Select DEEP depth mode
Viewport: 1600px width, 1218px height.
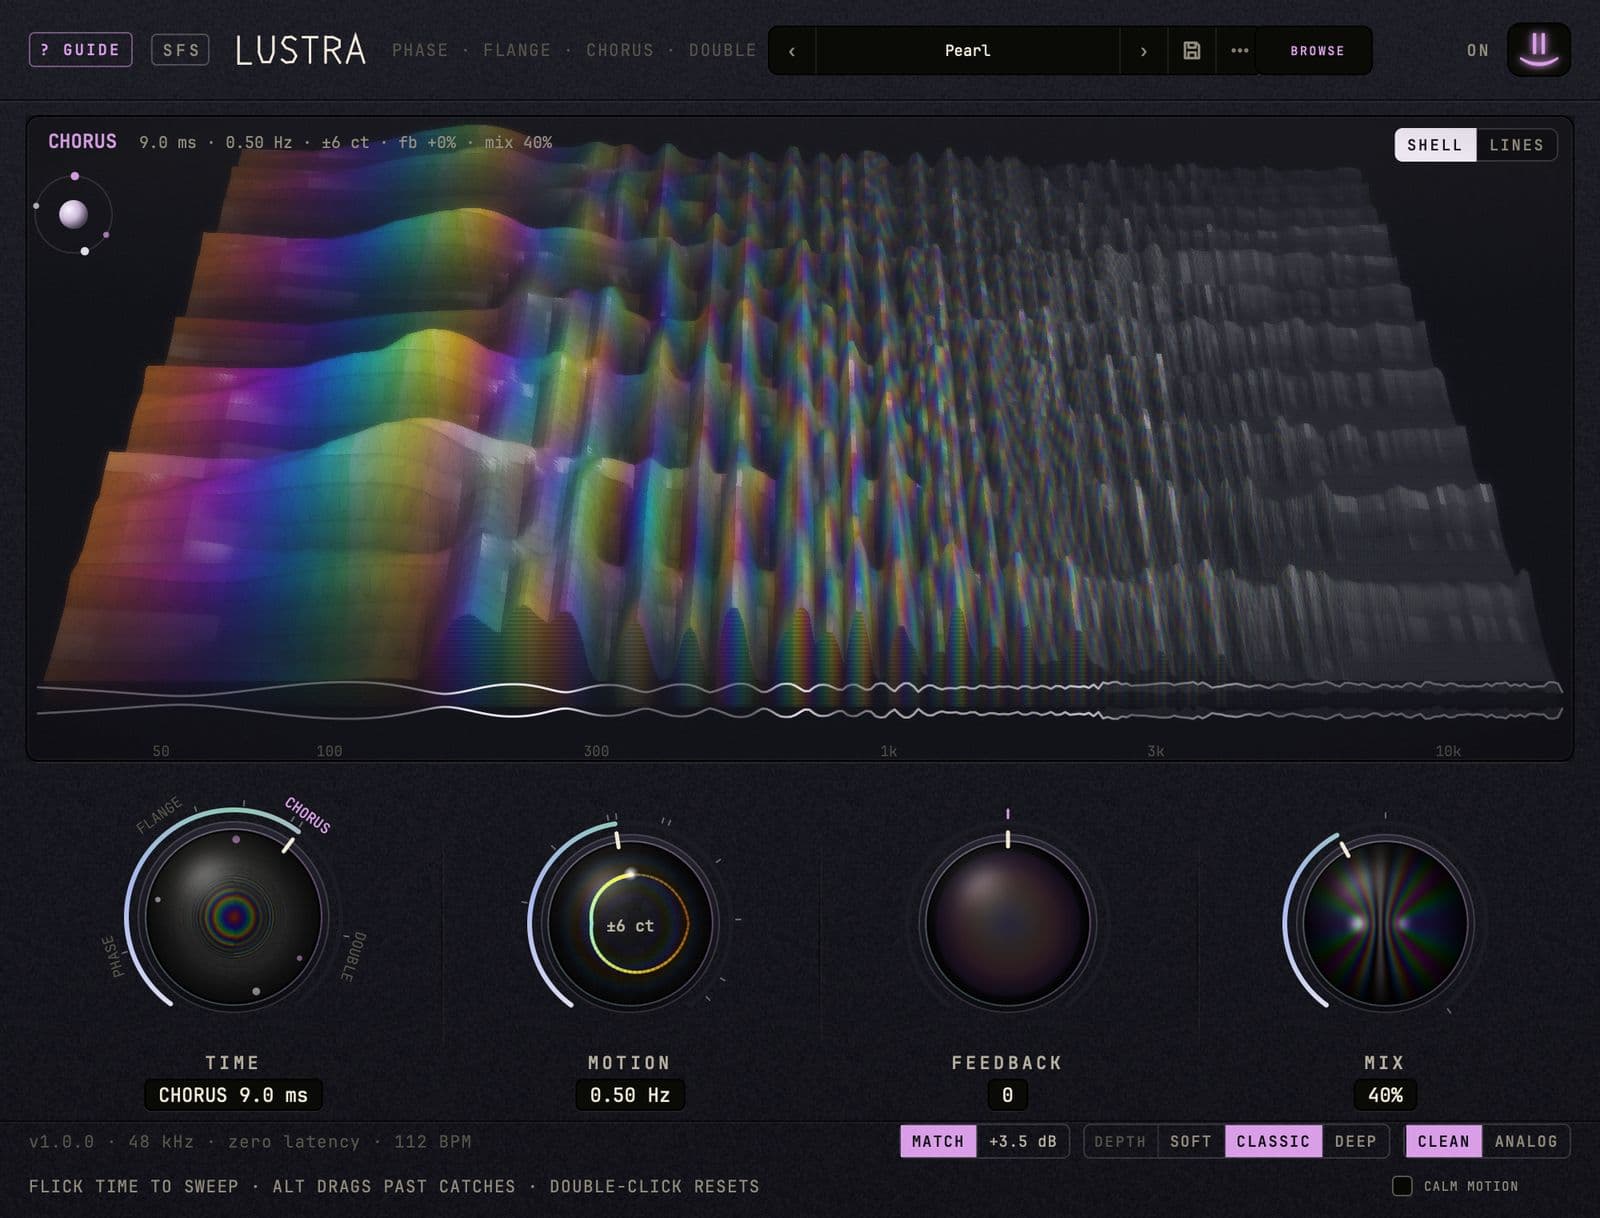tap(1355, 1141)
